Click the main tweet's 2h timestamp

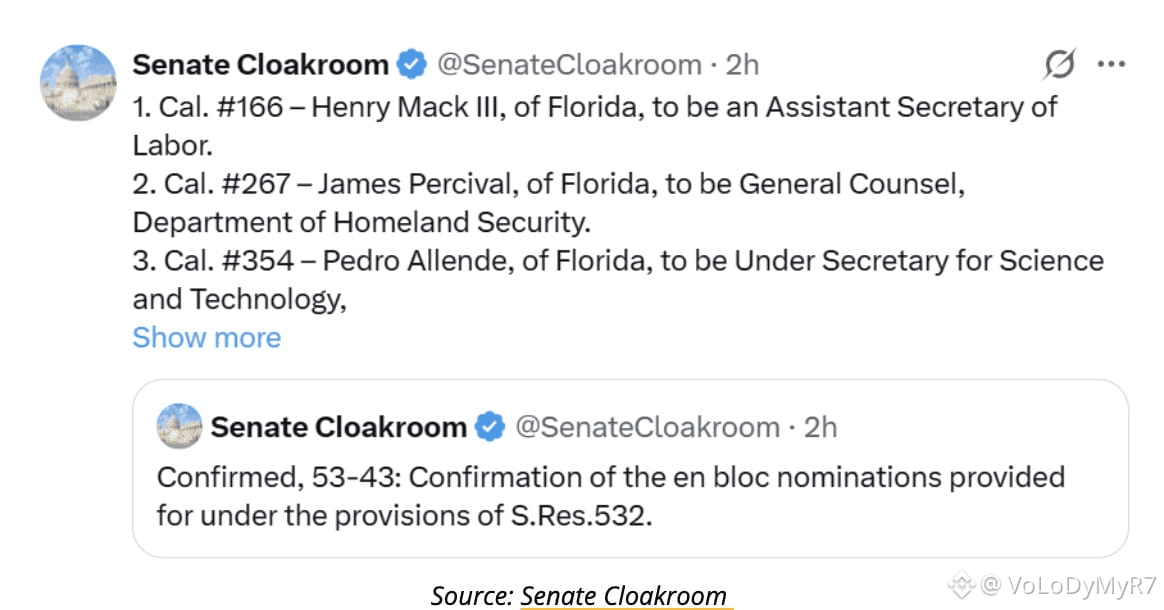[742, 65]
